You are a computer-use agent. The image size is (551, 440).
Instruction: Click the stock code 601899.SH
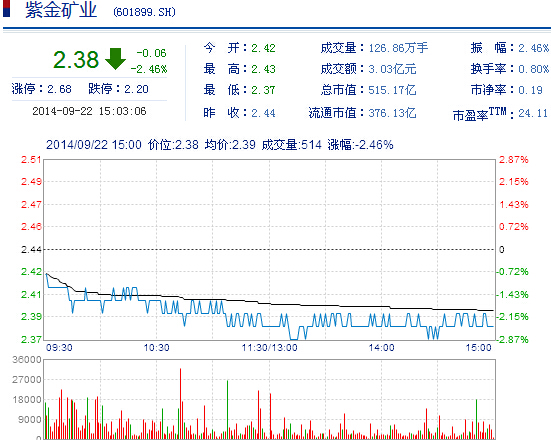click(x=144, y=12)
